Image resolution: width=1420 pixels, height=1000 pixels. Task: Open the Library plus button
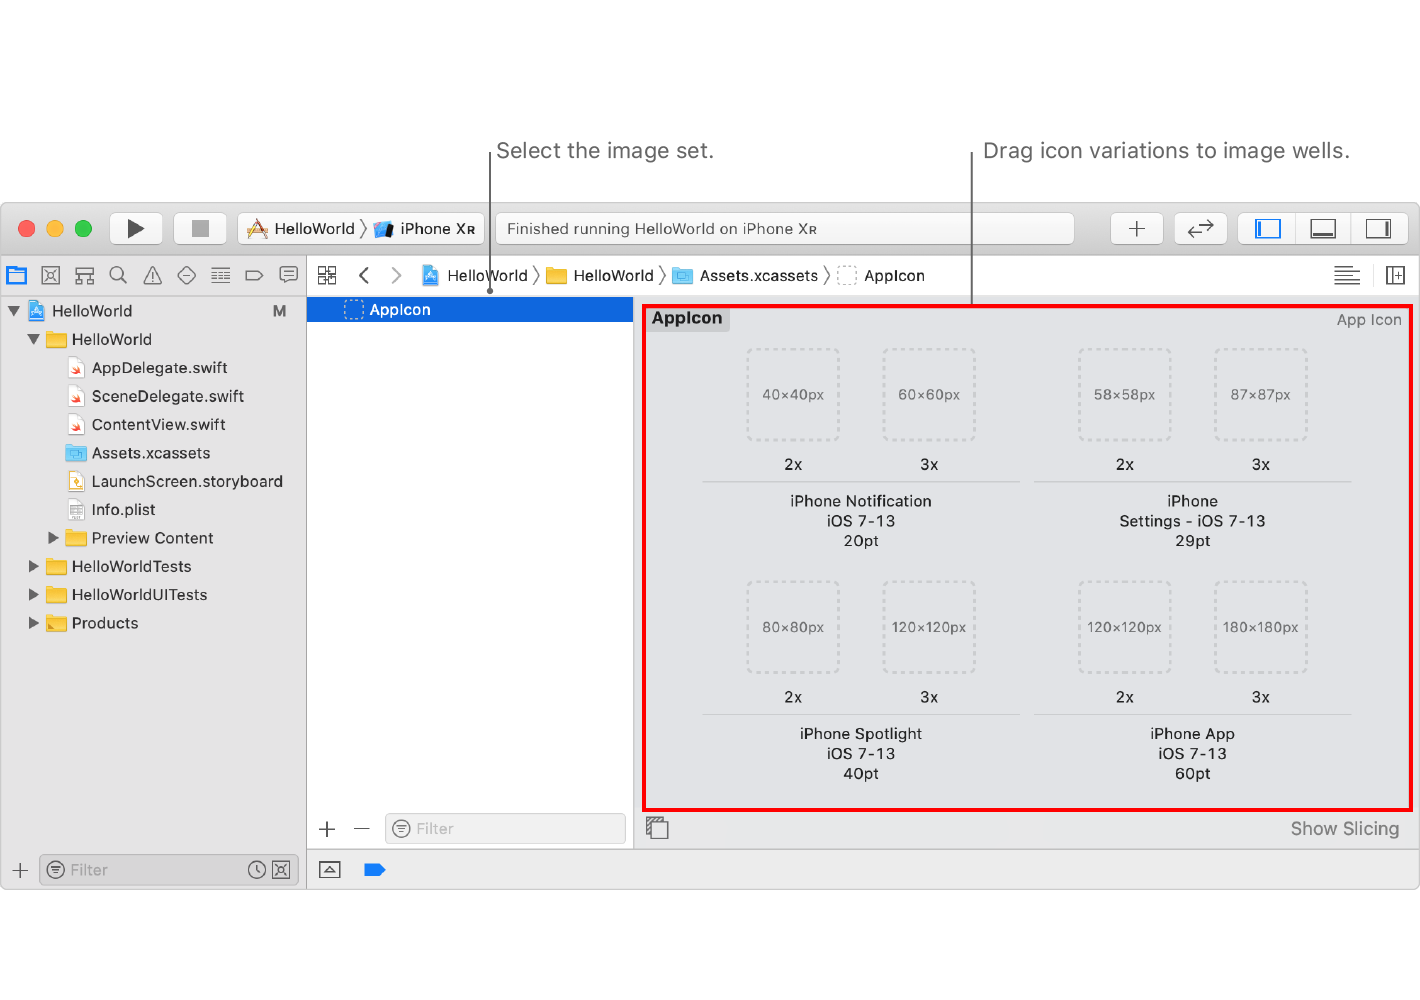pos(1136,229)
